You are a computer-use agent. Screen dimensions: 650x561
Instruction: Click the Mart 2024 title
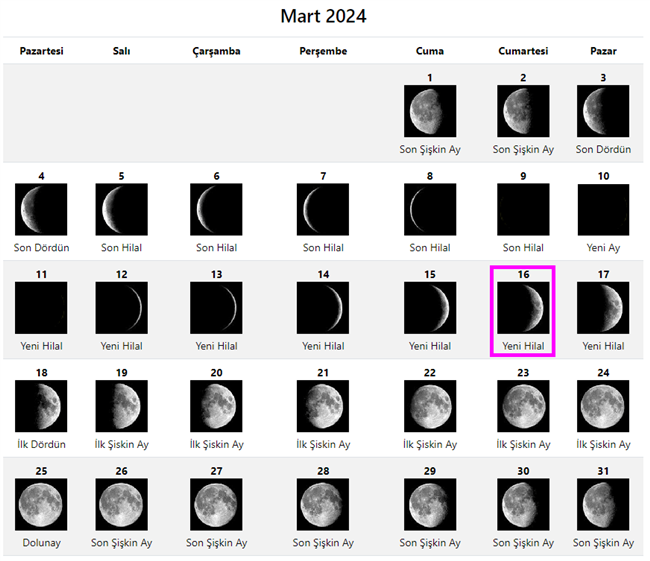pos(323,16)
